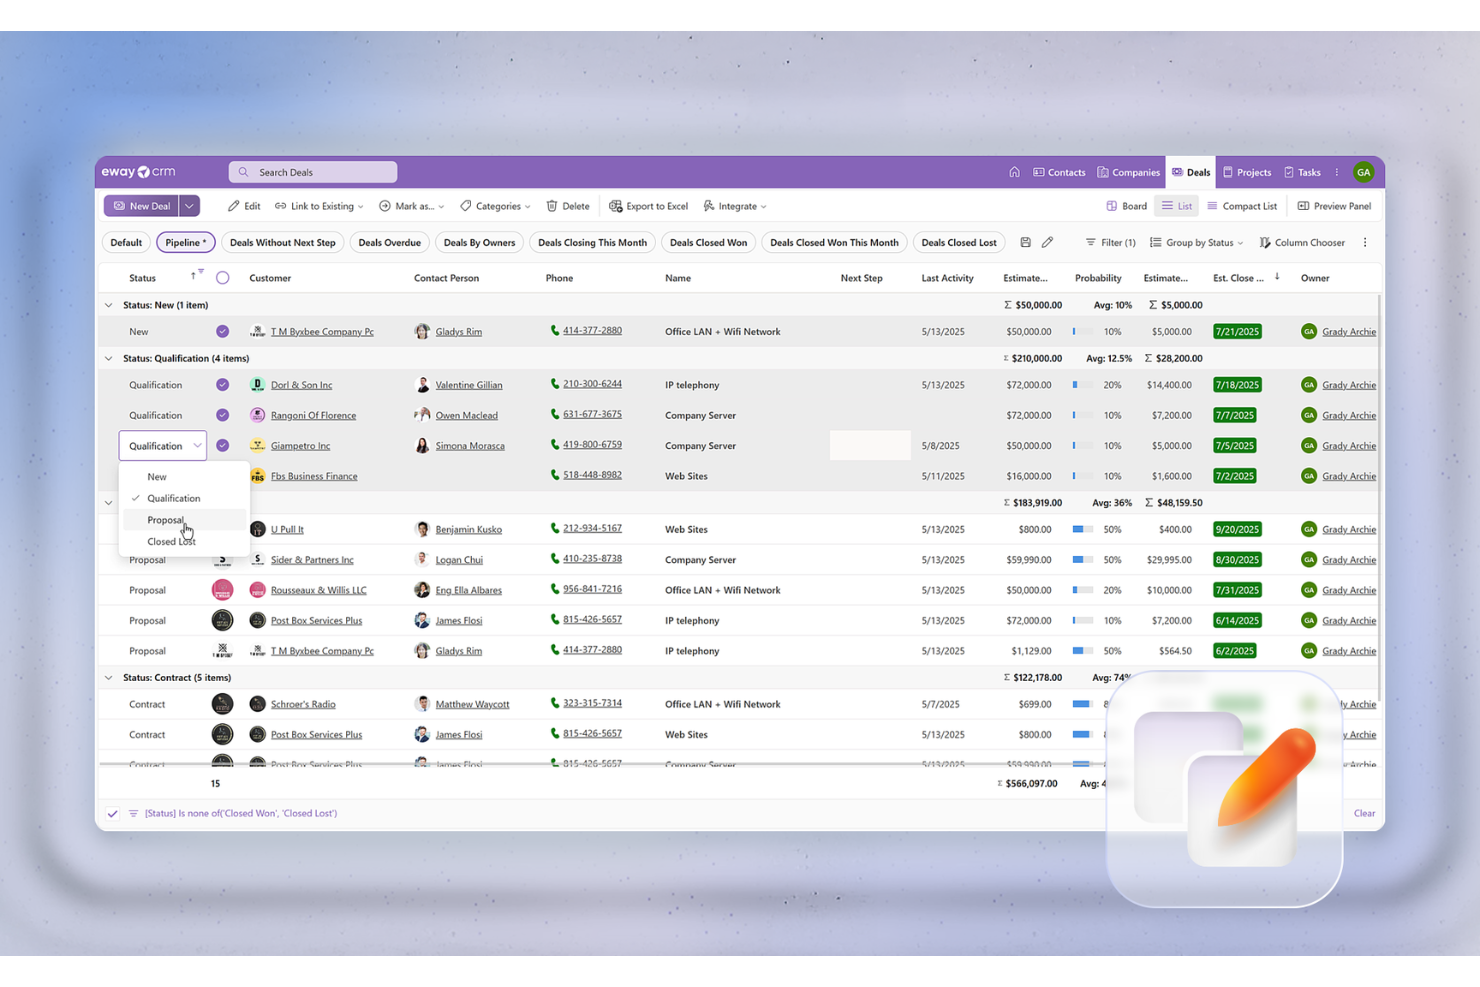Viewport: 1480px width, 987px height.
Task: Click Simona Morasca's contact photo
Action: [x=422, y=445]
